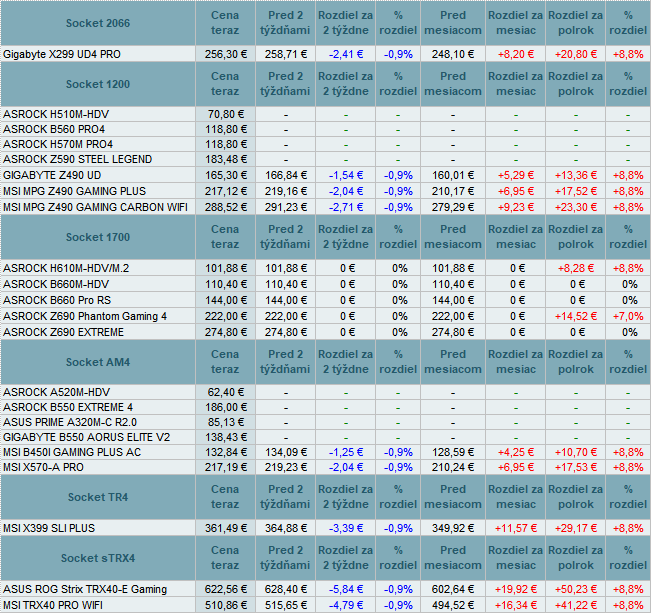The width and height of the screenshot is (651, 613).
Task: Click the 361,49 € price cell
Action: coord(225,528)
